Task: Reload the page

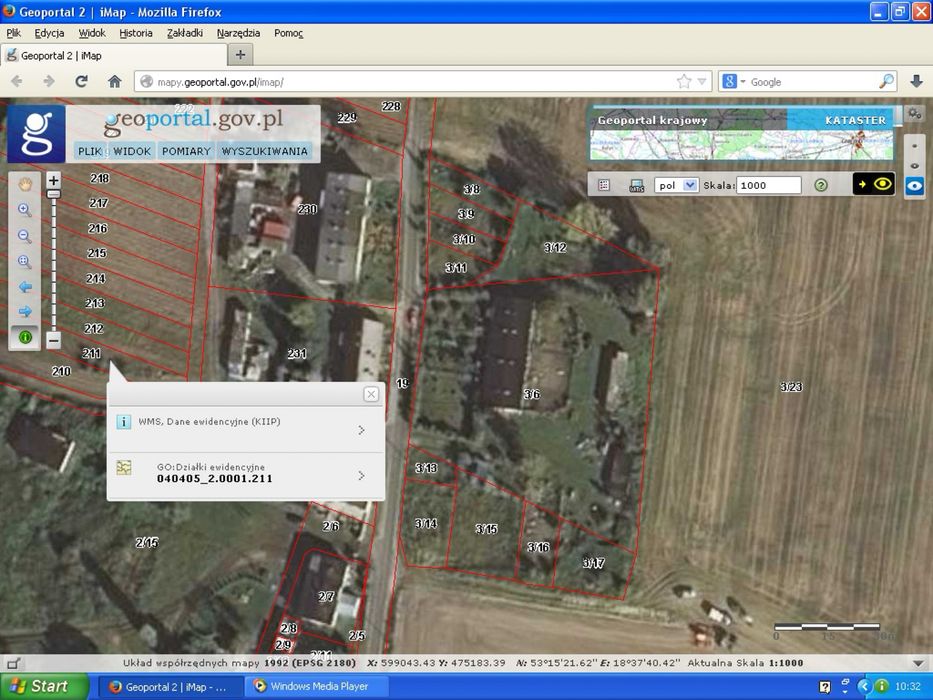Action: pyautogui.click(x=82, y=82)
